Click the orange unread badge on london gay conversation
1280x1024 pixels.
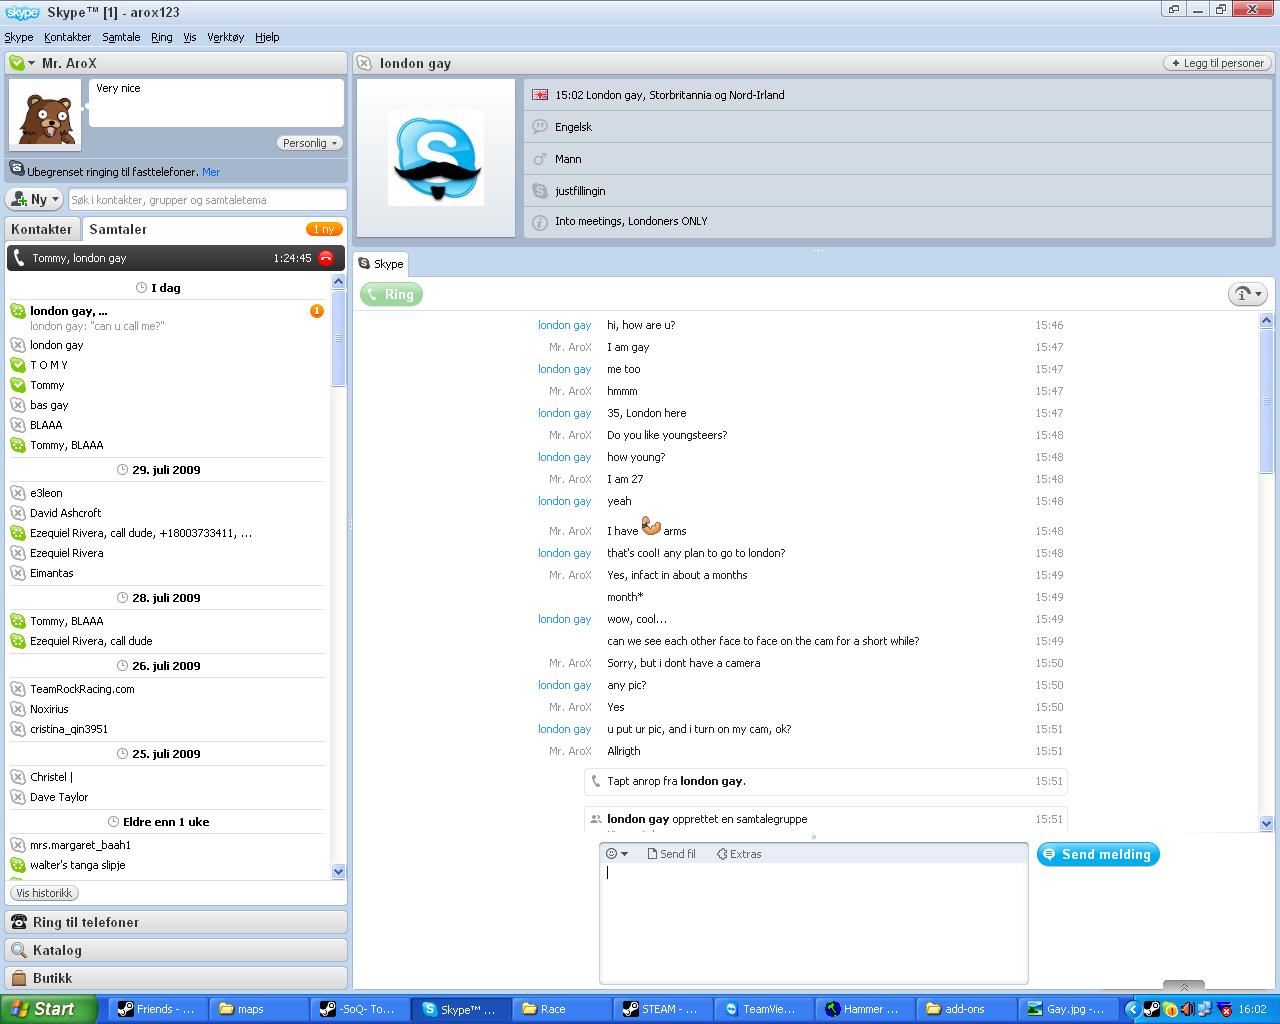coord(317,311)
